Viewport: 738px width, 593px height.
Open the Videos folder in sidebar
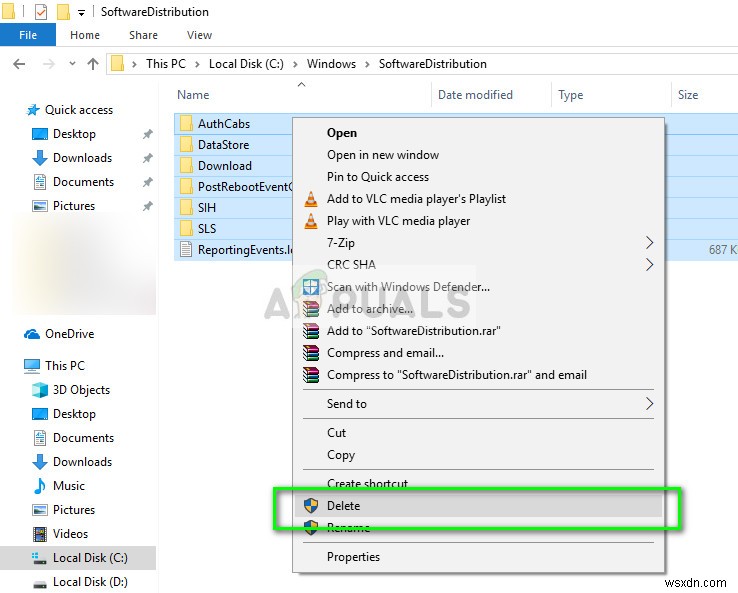[70, 534]
